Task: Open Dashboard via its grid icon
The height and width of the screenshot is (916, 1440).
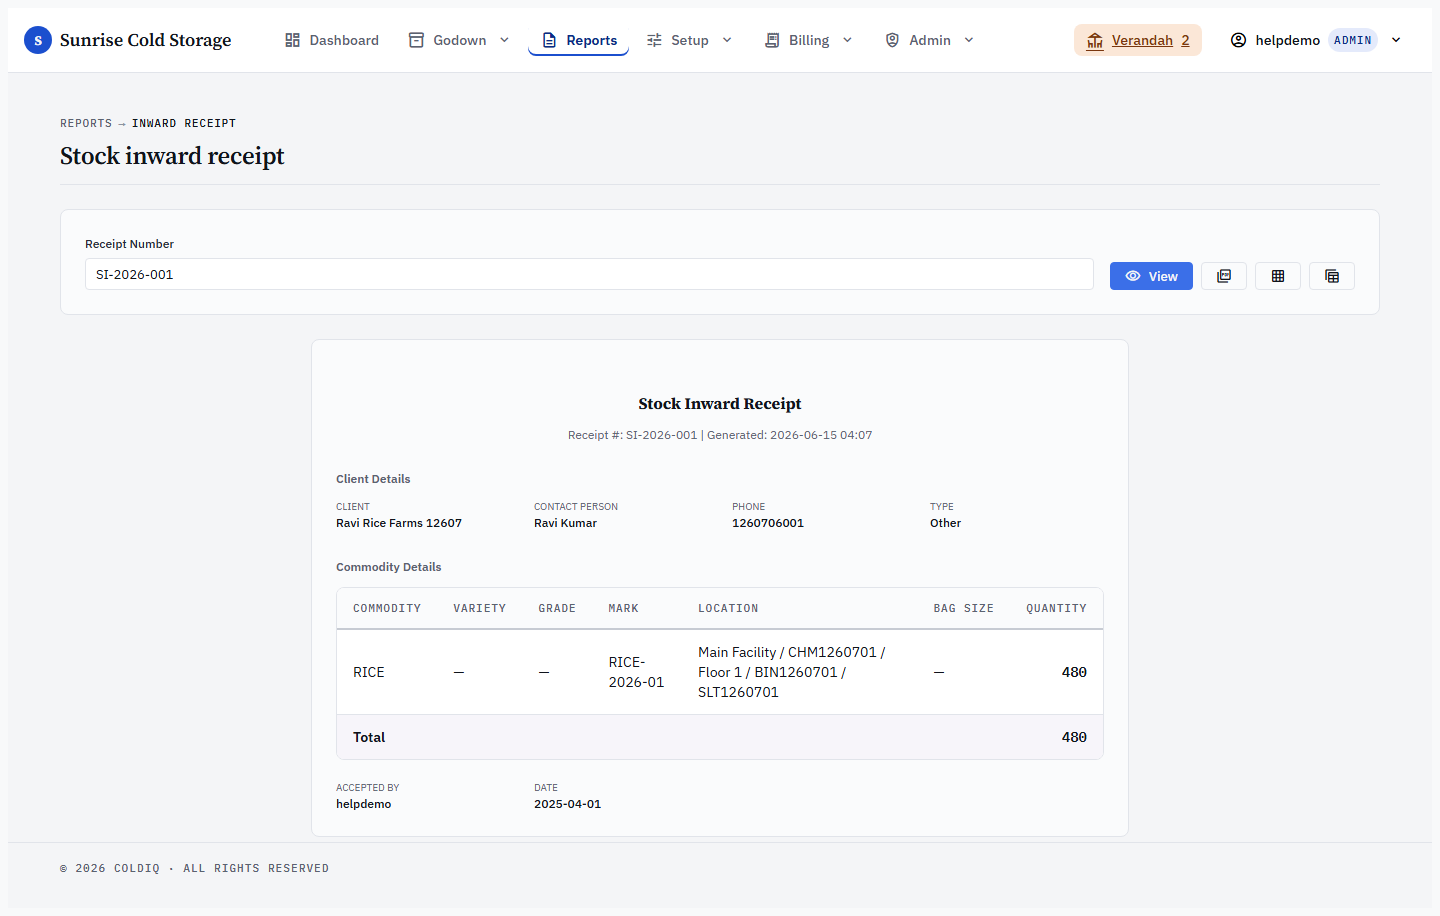Action: coord(292,40)
